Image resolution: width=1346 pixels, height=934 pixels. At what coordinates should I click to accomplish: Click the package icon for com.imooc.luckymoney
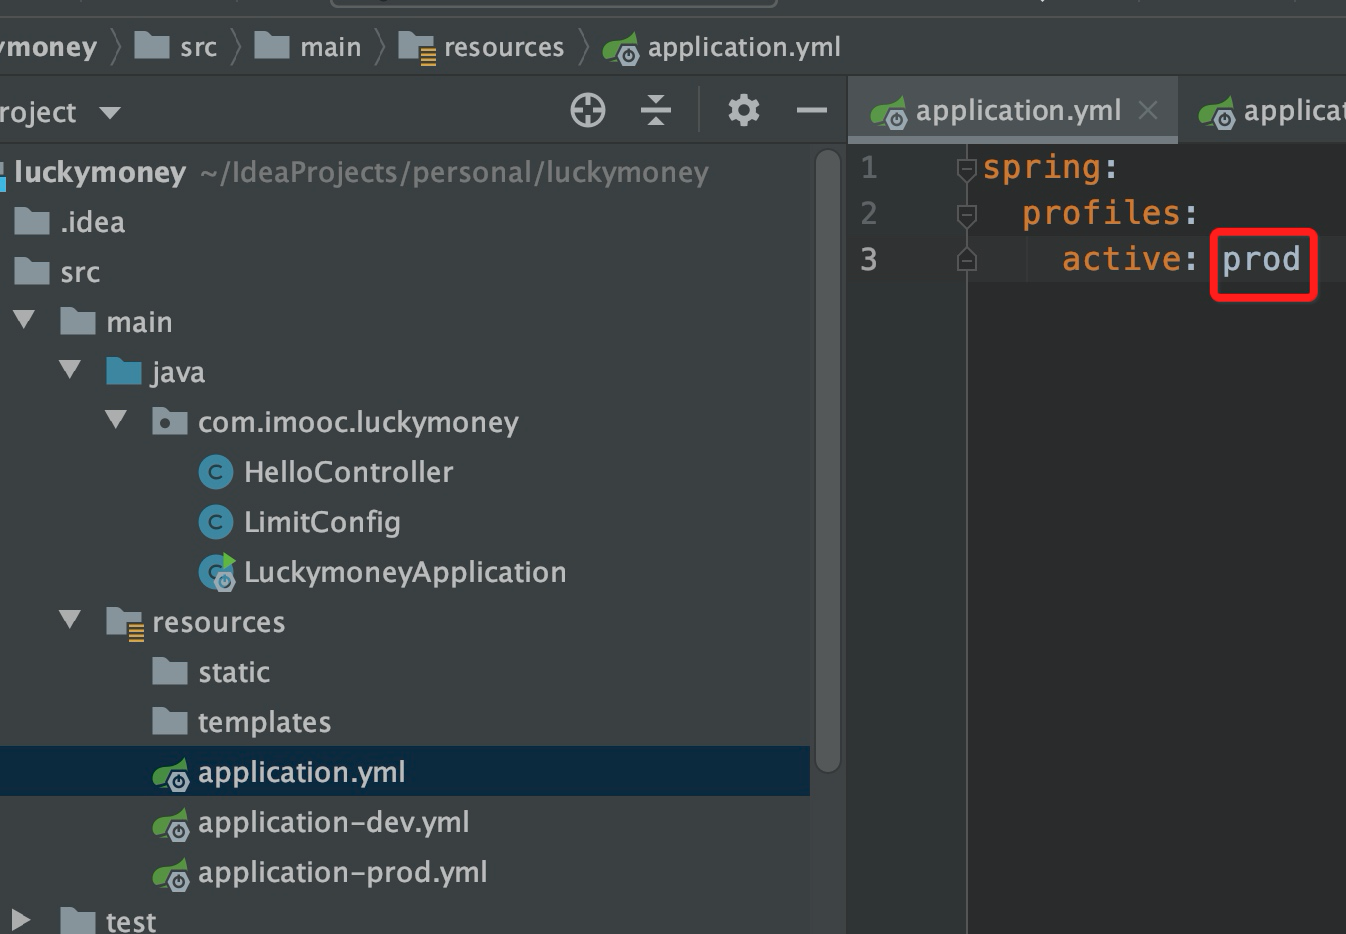click(x=169, y=421)
